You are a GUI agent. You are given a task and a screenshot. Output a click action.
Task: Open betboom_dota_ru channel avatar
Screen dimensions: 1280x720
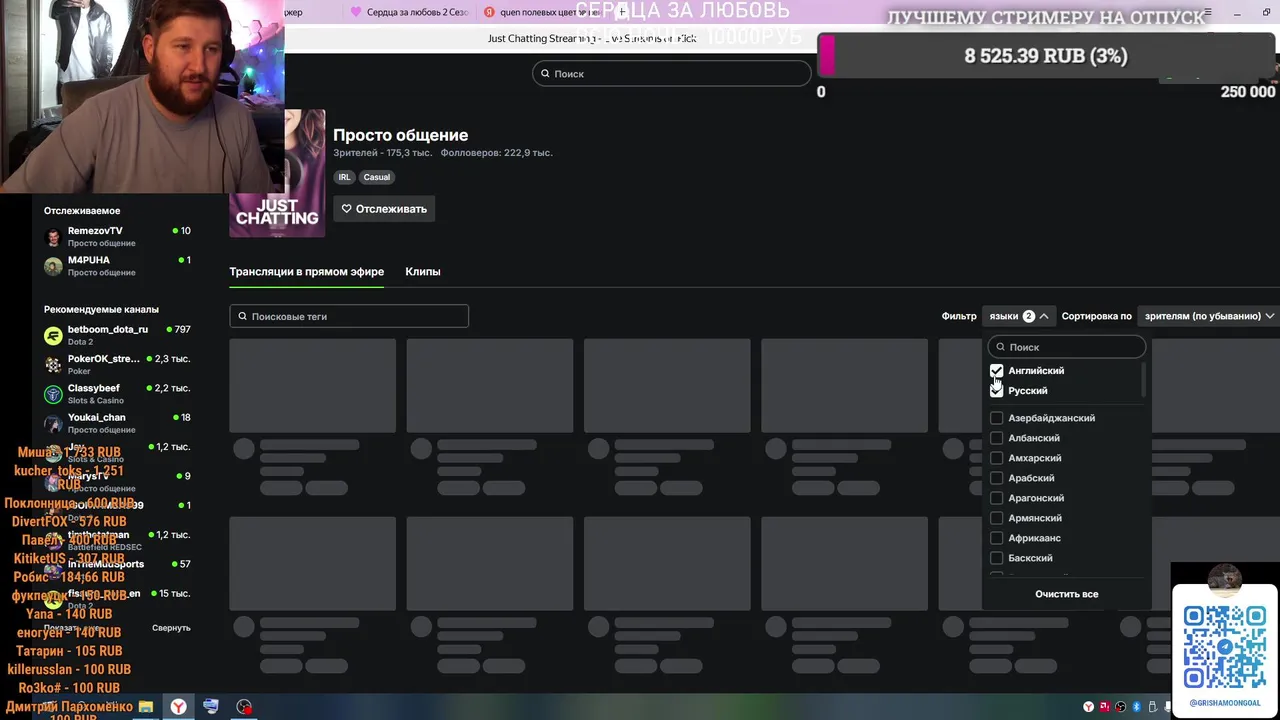click(53, 336)
